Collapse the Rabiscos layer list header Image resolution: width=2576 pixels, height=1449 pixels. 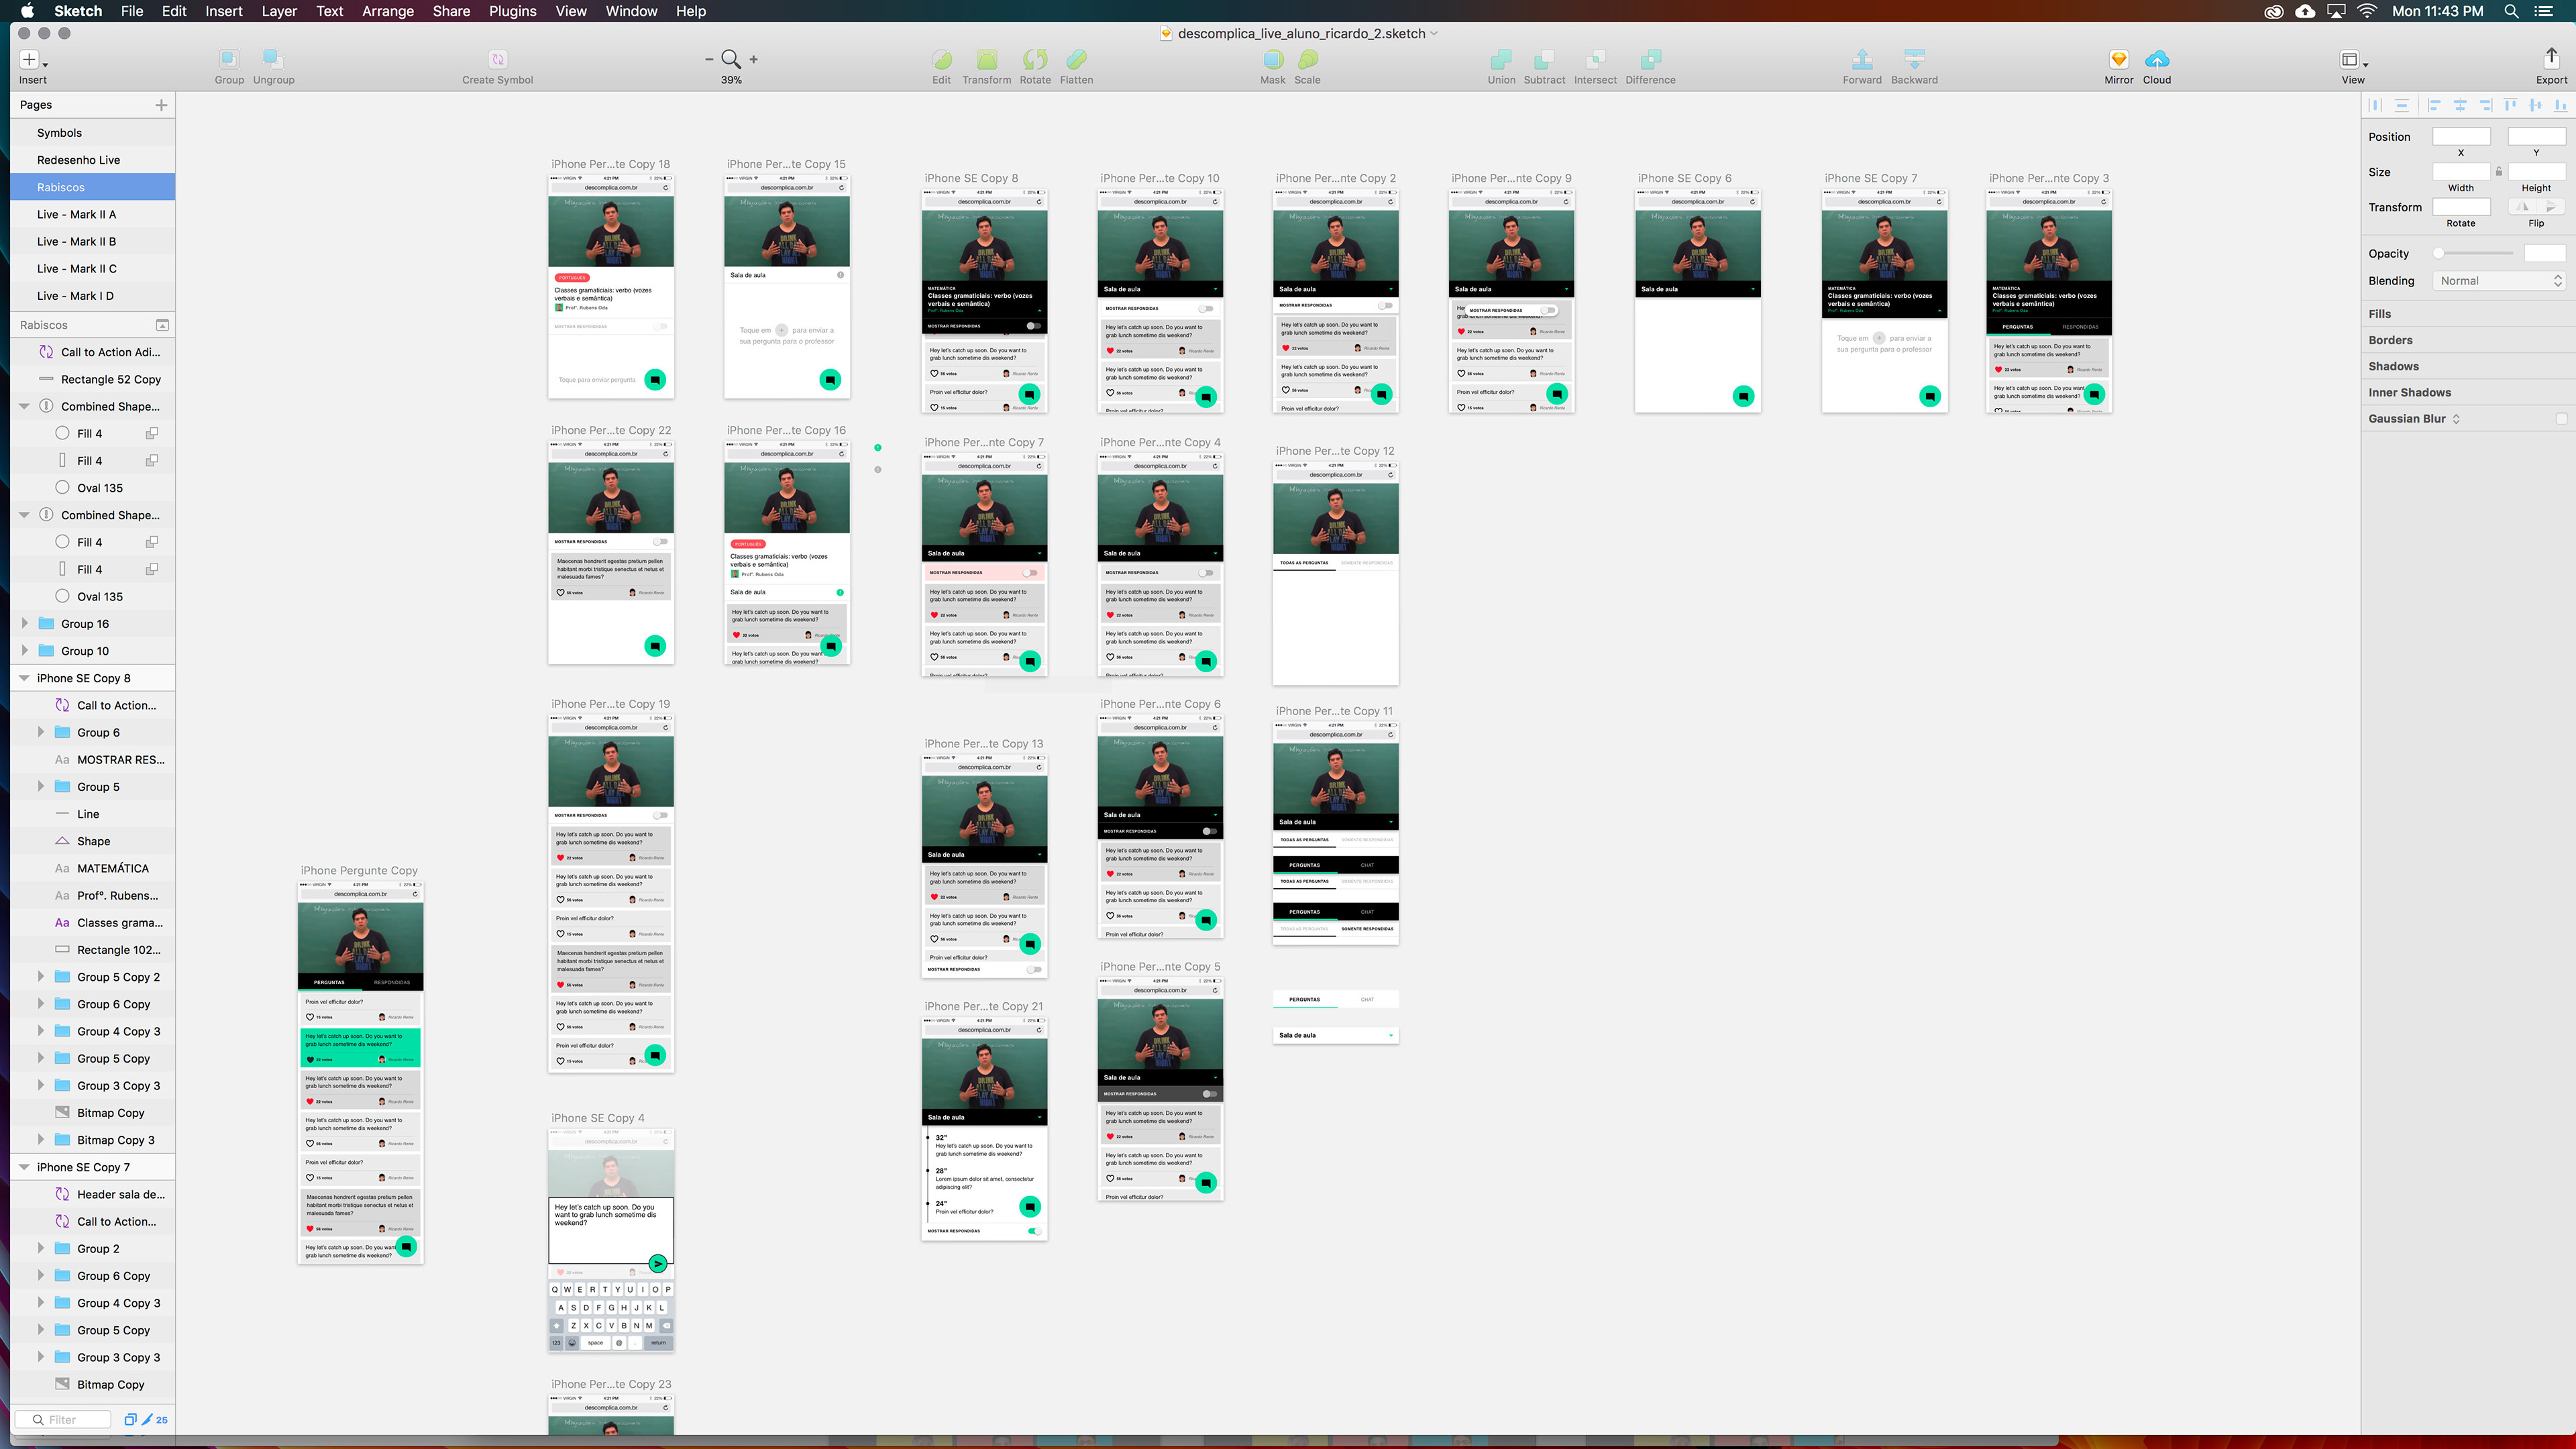pyautogui.click(x=162, y=325)
